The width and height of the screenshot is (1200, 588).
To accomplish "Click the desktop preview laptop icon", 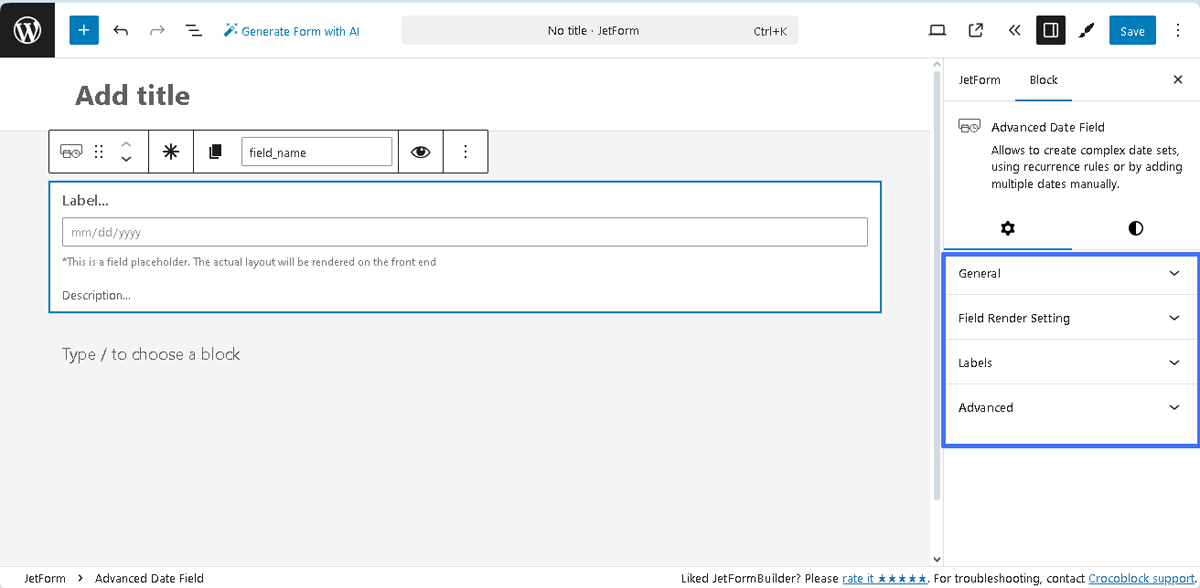I will tap(937, 30).
